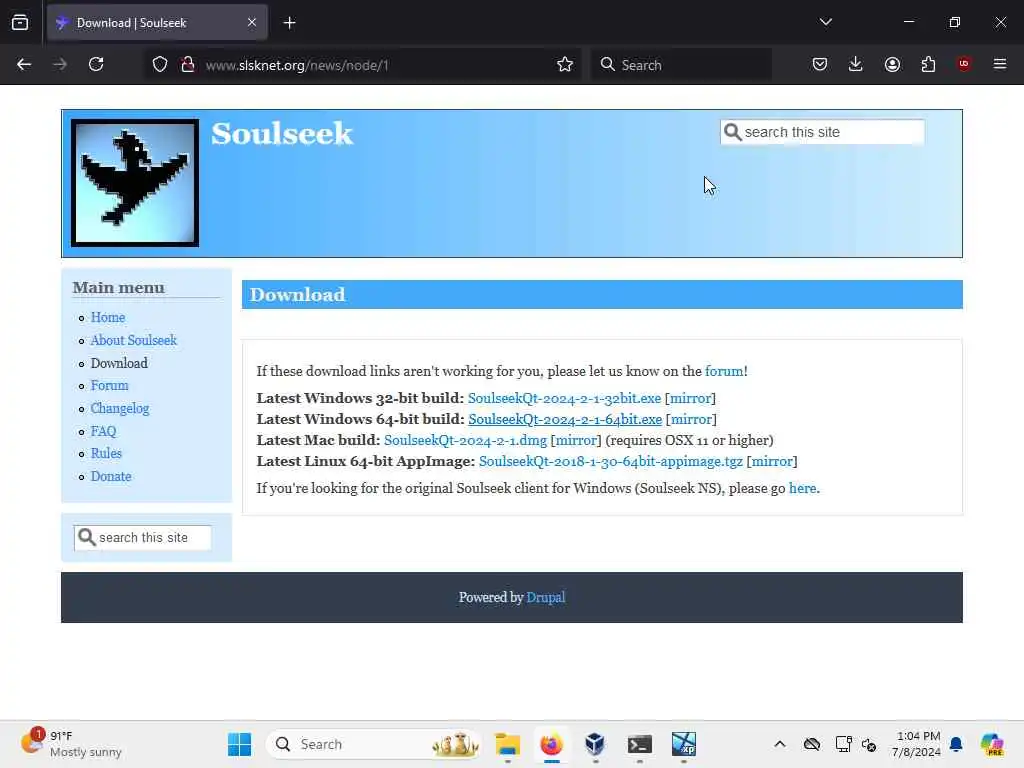The width and height of the screenshot is (1024, 768).
Task: Switch to Firefox in the taskbar
Action: pyautogui.click(x=552, y=744)
